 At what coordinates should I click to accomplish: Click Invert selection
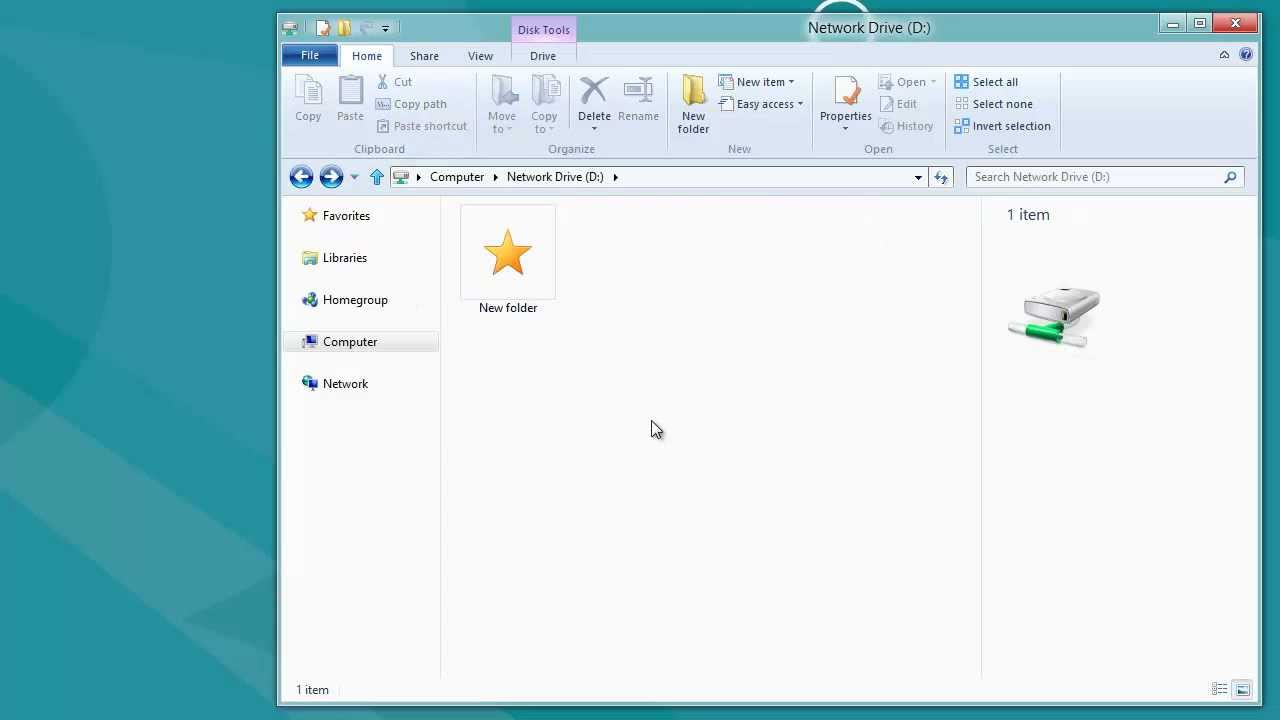(x=1003, y=126)
